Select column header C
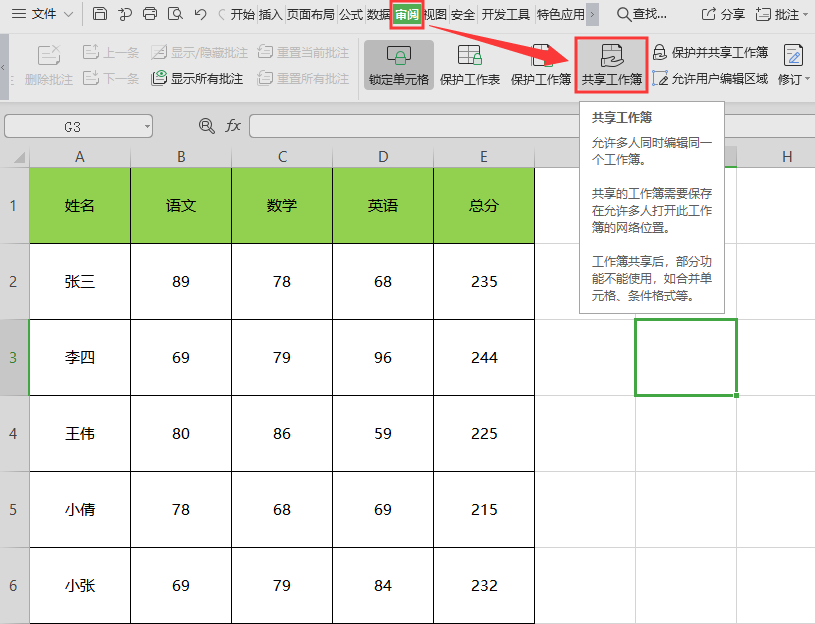The height and width of the screenshot is (624, 815). point(282,156)
